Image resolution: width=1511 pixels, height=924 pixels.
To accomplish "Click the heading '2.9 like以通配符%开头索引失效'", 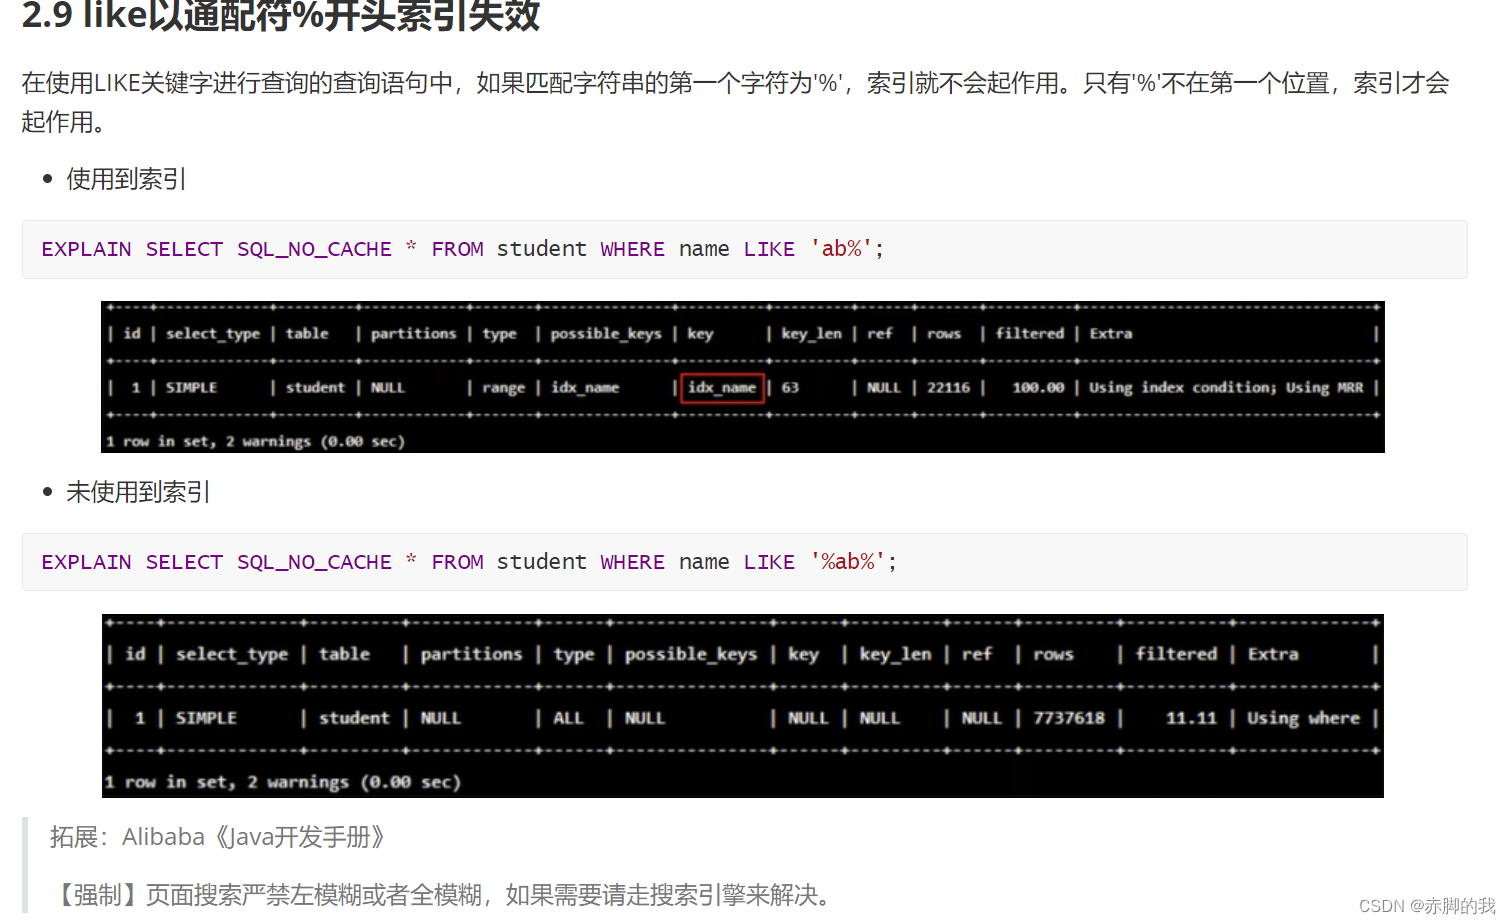I will tap(281, 15).
